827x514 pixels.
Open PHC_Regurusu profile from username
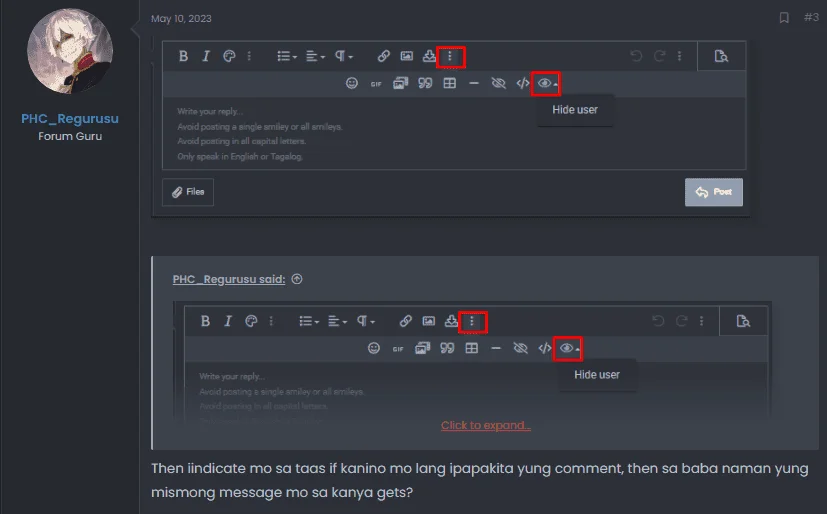[x=70, y=119]
